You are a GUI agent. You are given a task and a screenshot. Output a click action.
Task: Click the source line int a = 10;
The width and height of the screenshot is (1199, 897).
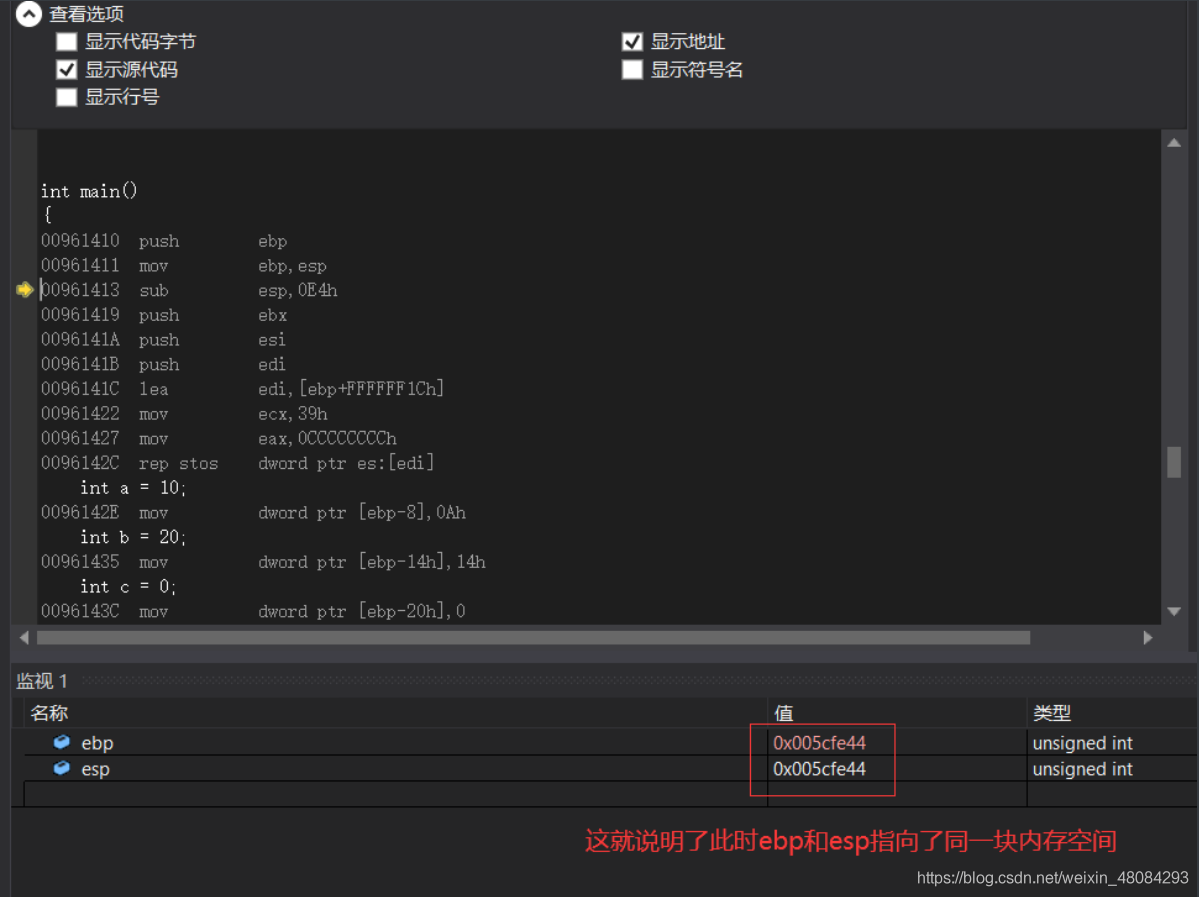click(133, 488)
